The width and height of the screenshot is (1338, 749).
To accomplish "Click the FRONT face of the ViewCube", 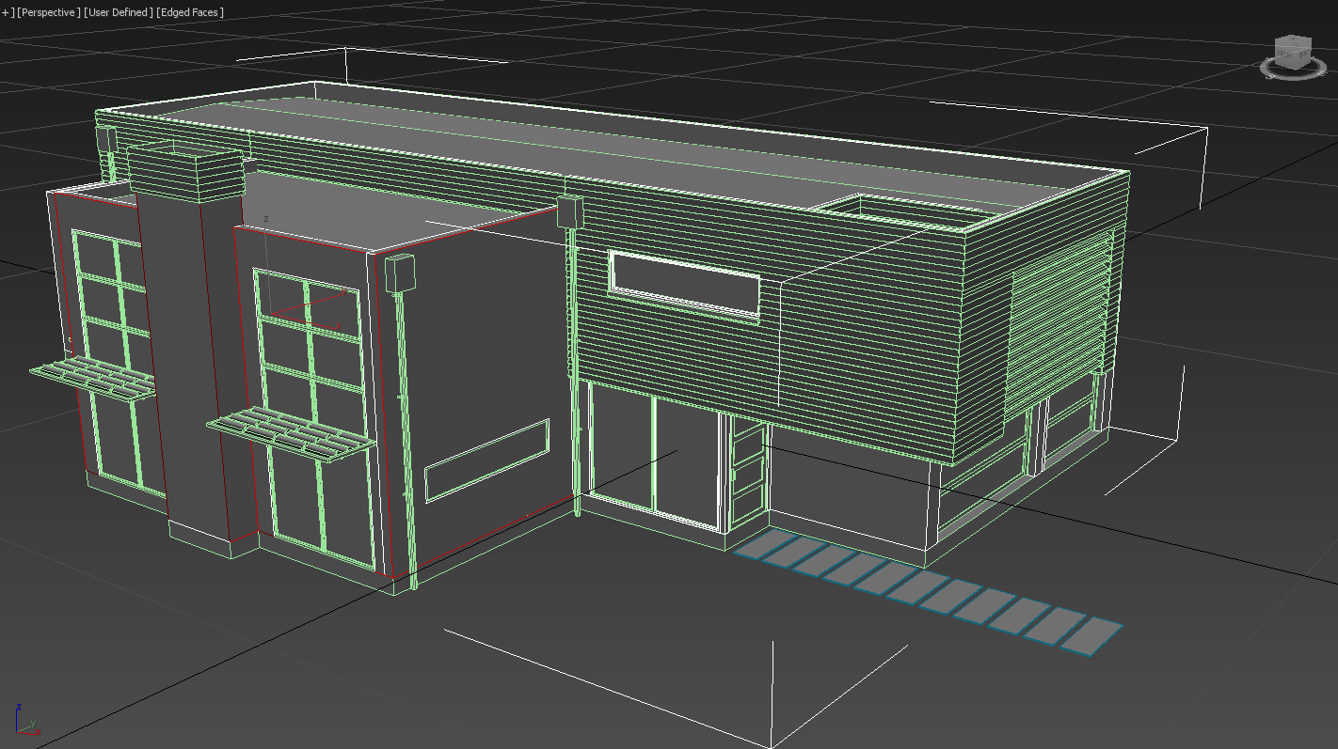I will point(1285,55).
